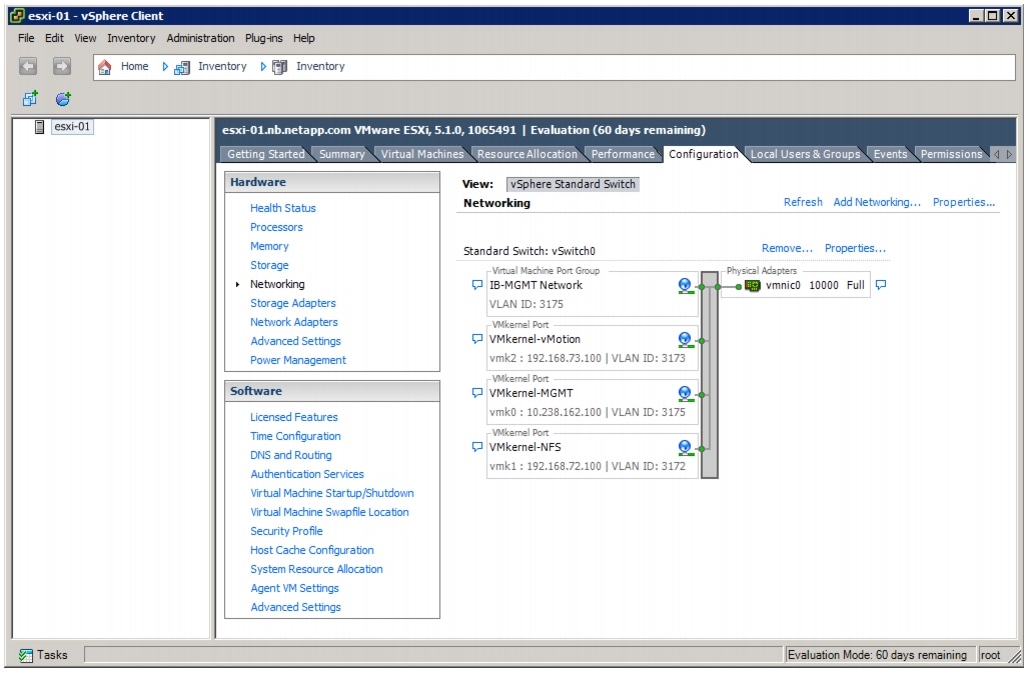Open the Licensed Features link
This screenshot has height=678, width=1025.
(x=294, y=416)
